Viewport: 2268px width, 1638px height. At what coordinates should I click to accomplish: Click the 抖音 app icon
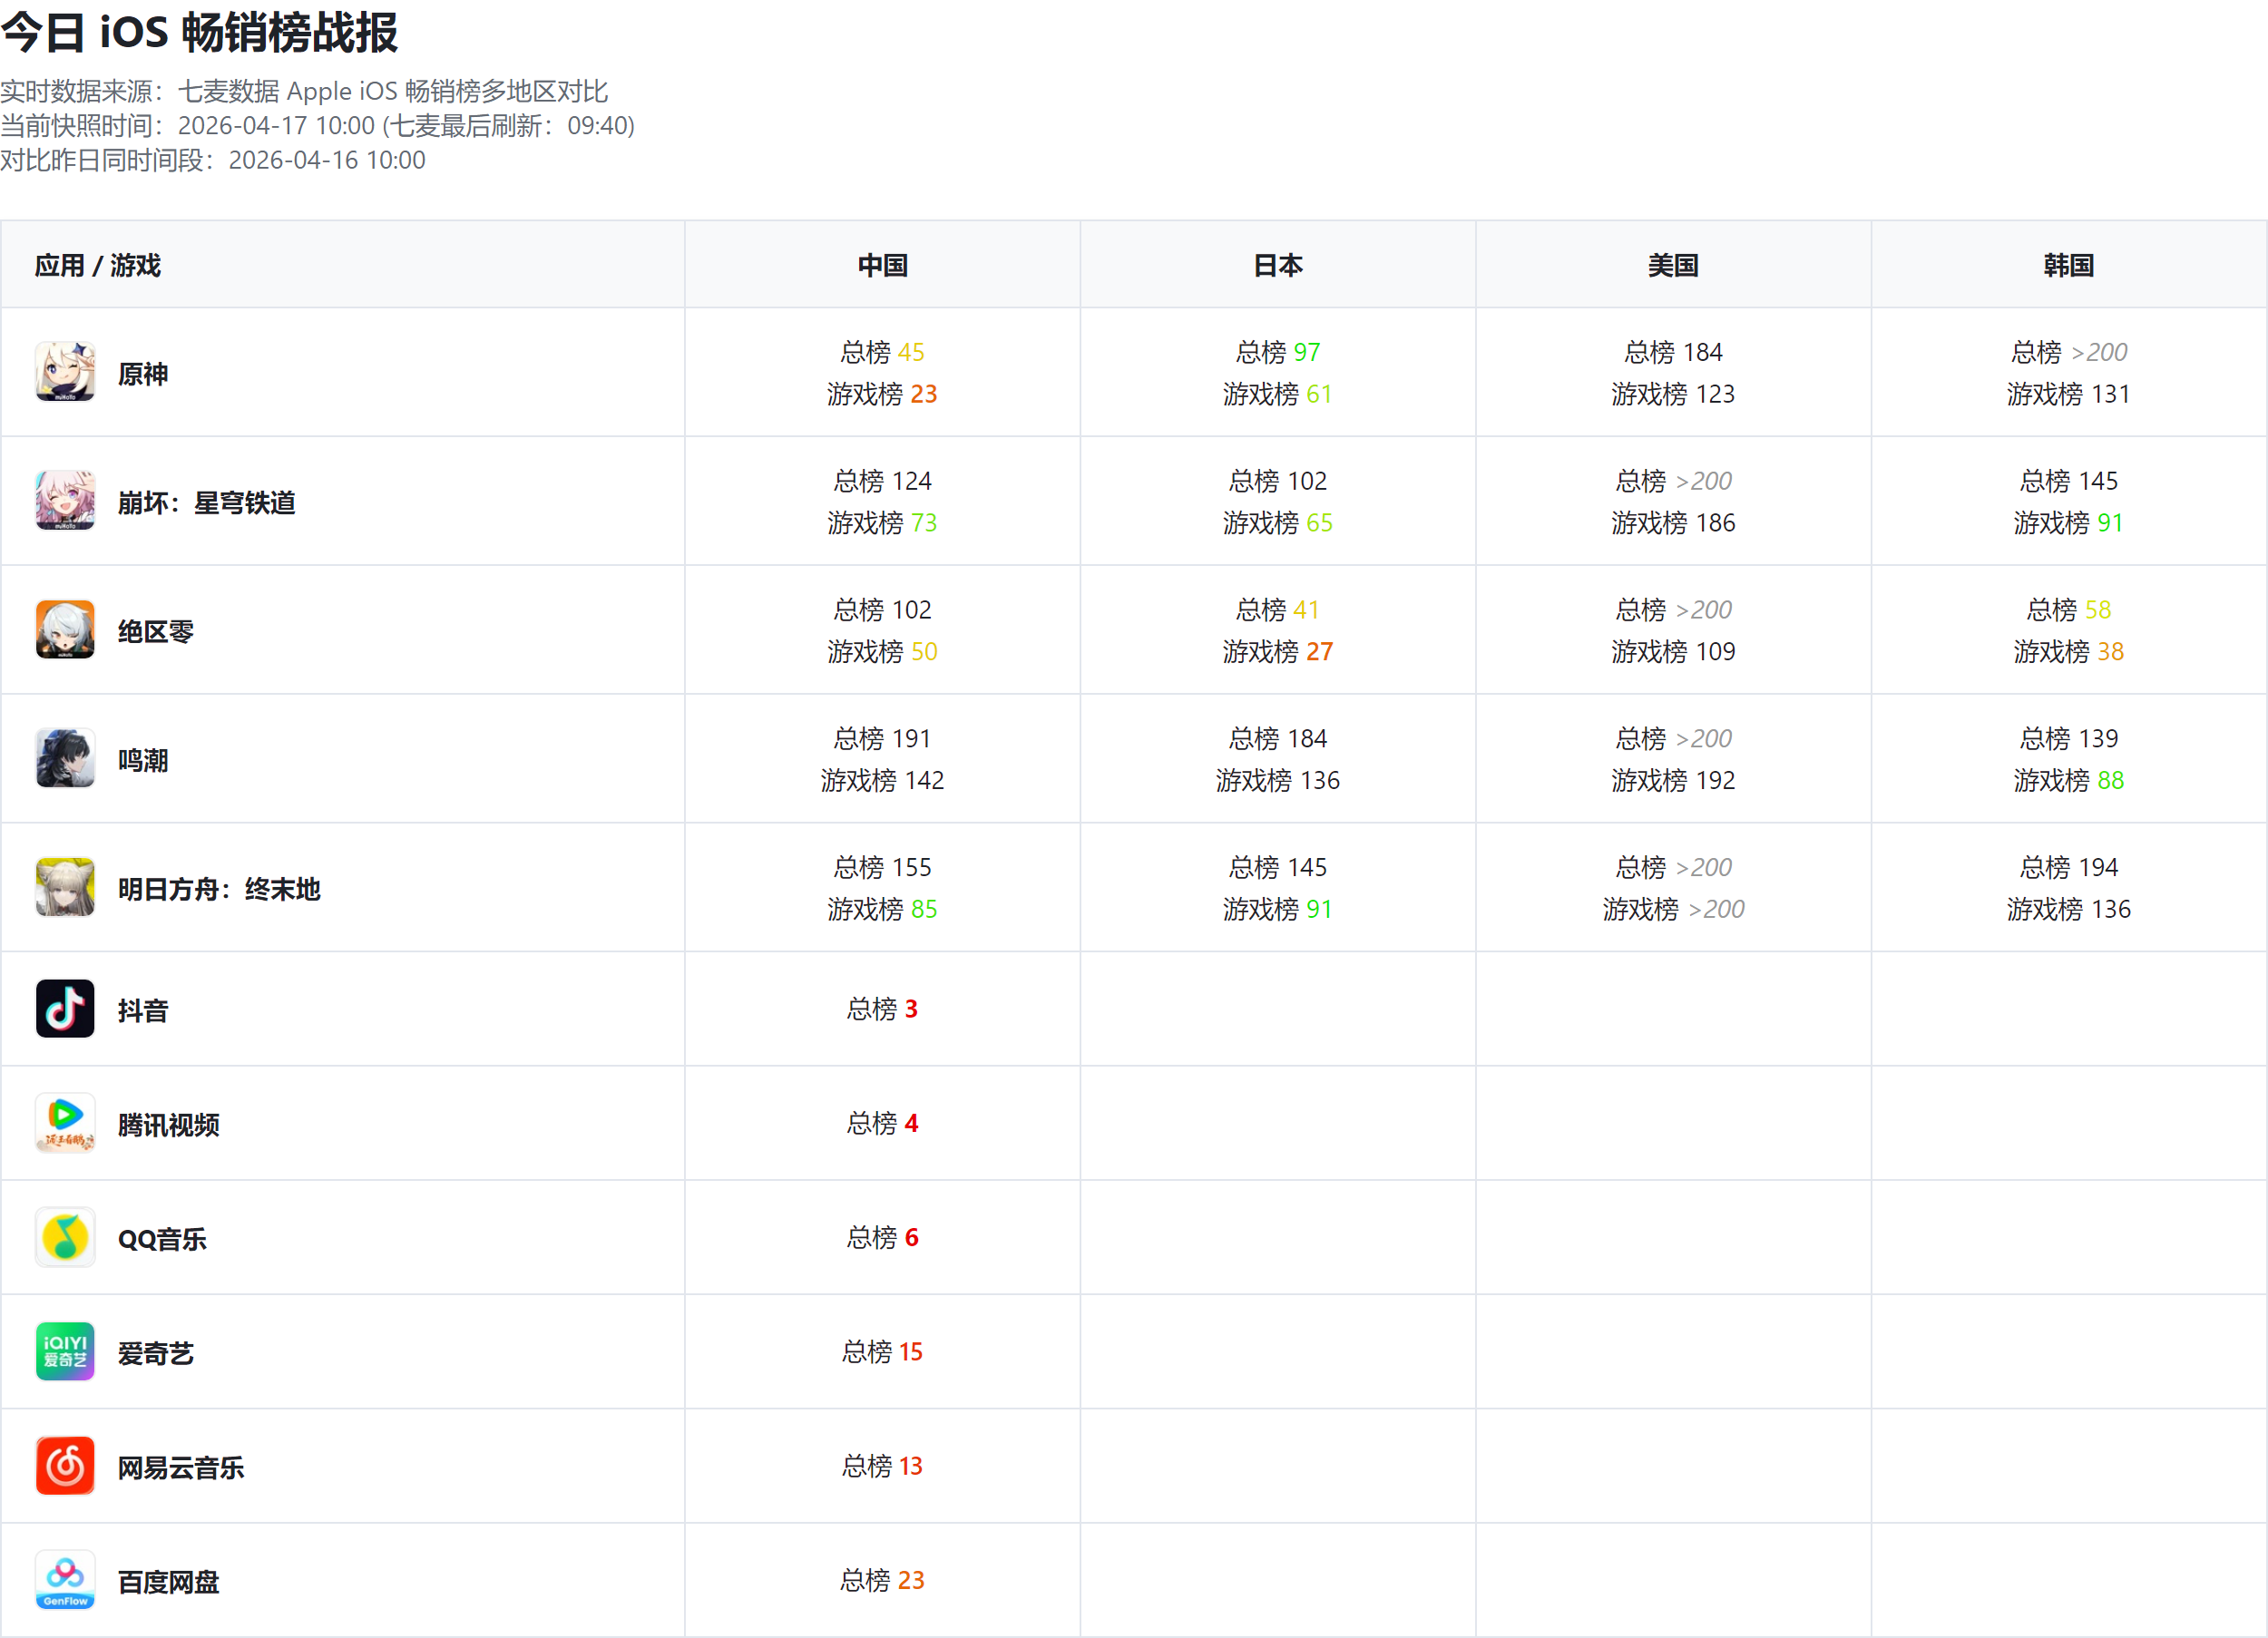65,1009
